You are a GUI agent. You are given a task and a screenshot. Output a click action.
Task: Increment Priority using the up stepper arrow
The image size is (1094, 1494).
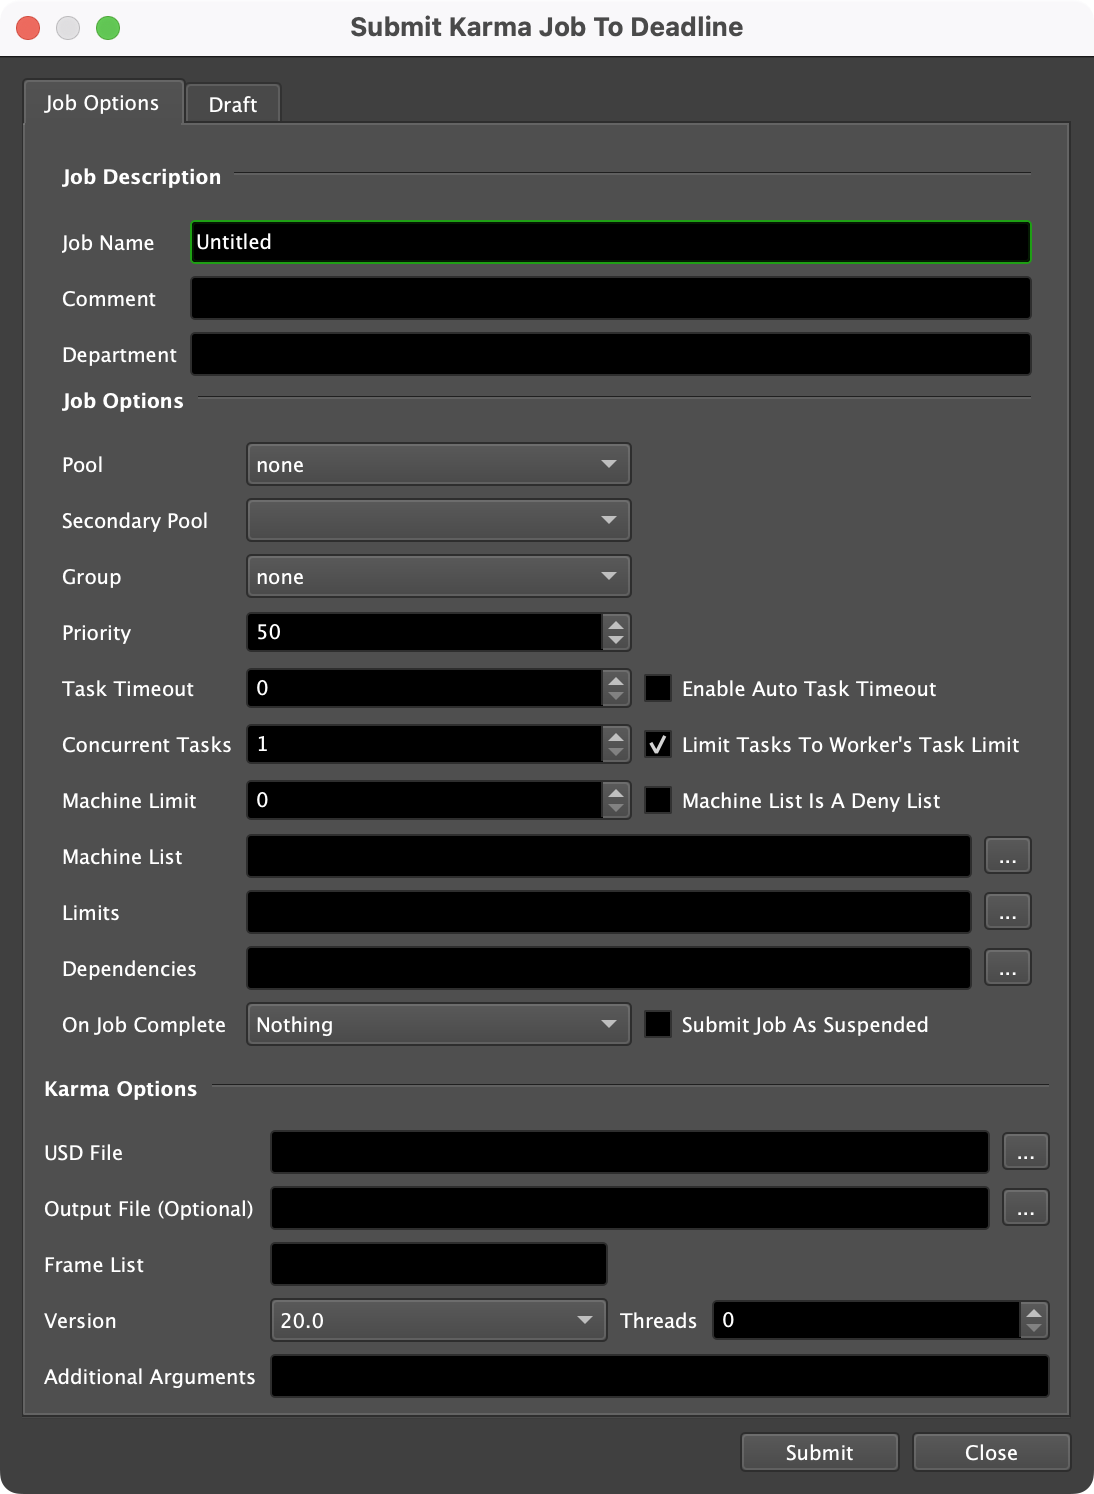pyautogui.click(x=616, y=625)
